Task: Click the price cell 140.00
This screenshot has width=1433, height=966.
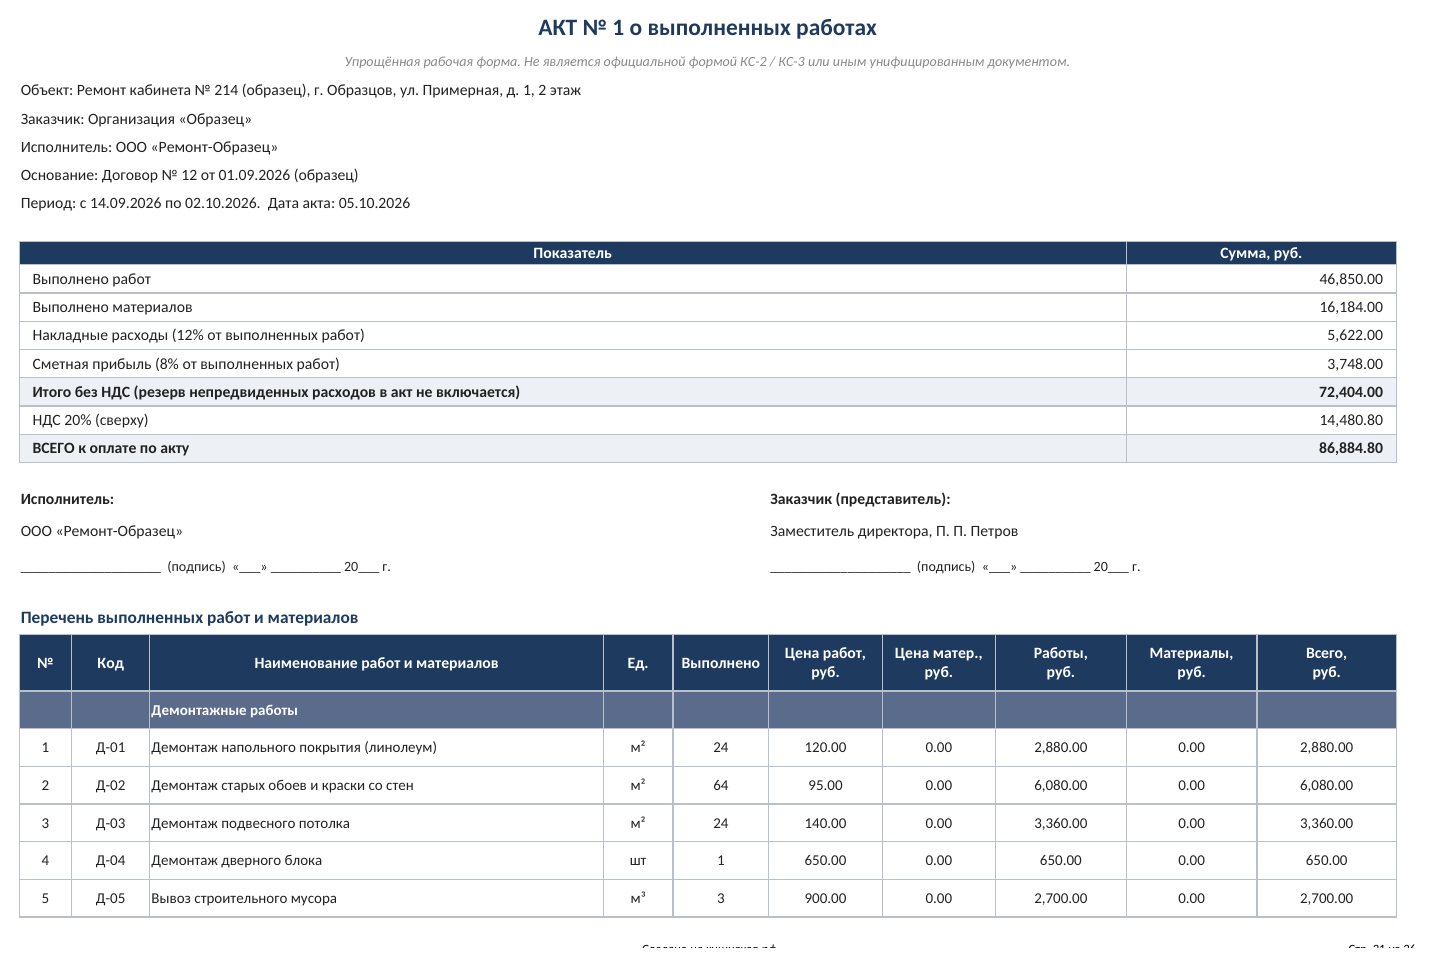Action: (x=825, y=823)
